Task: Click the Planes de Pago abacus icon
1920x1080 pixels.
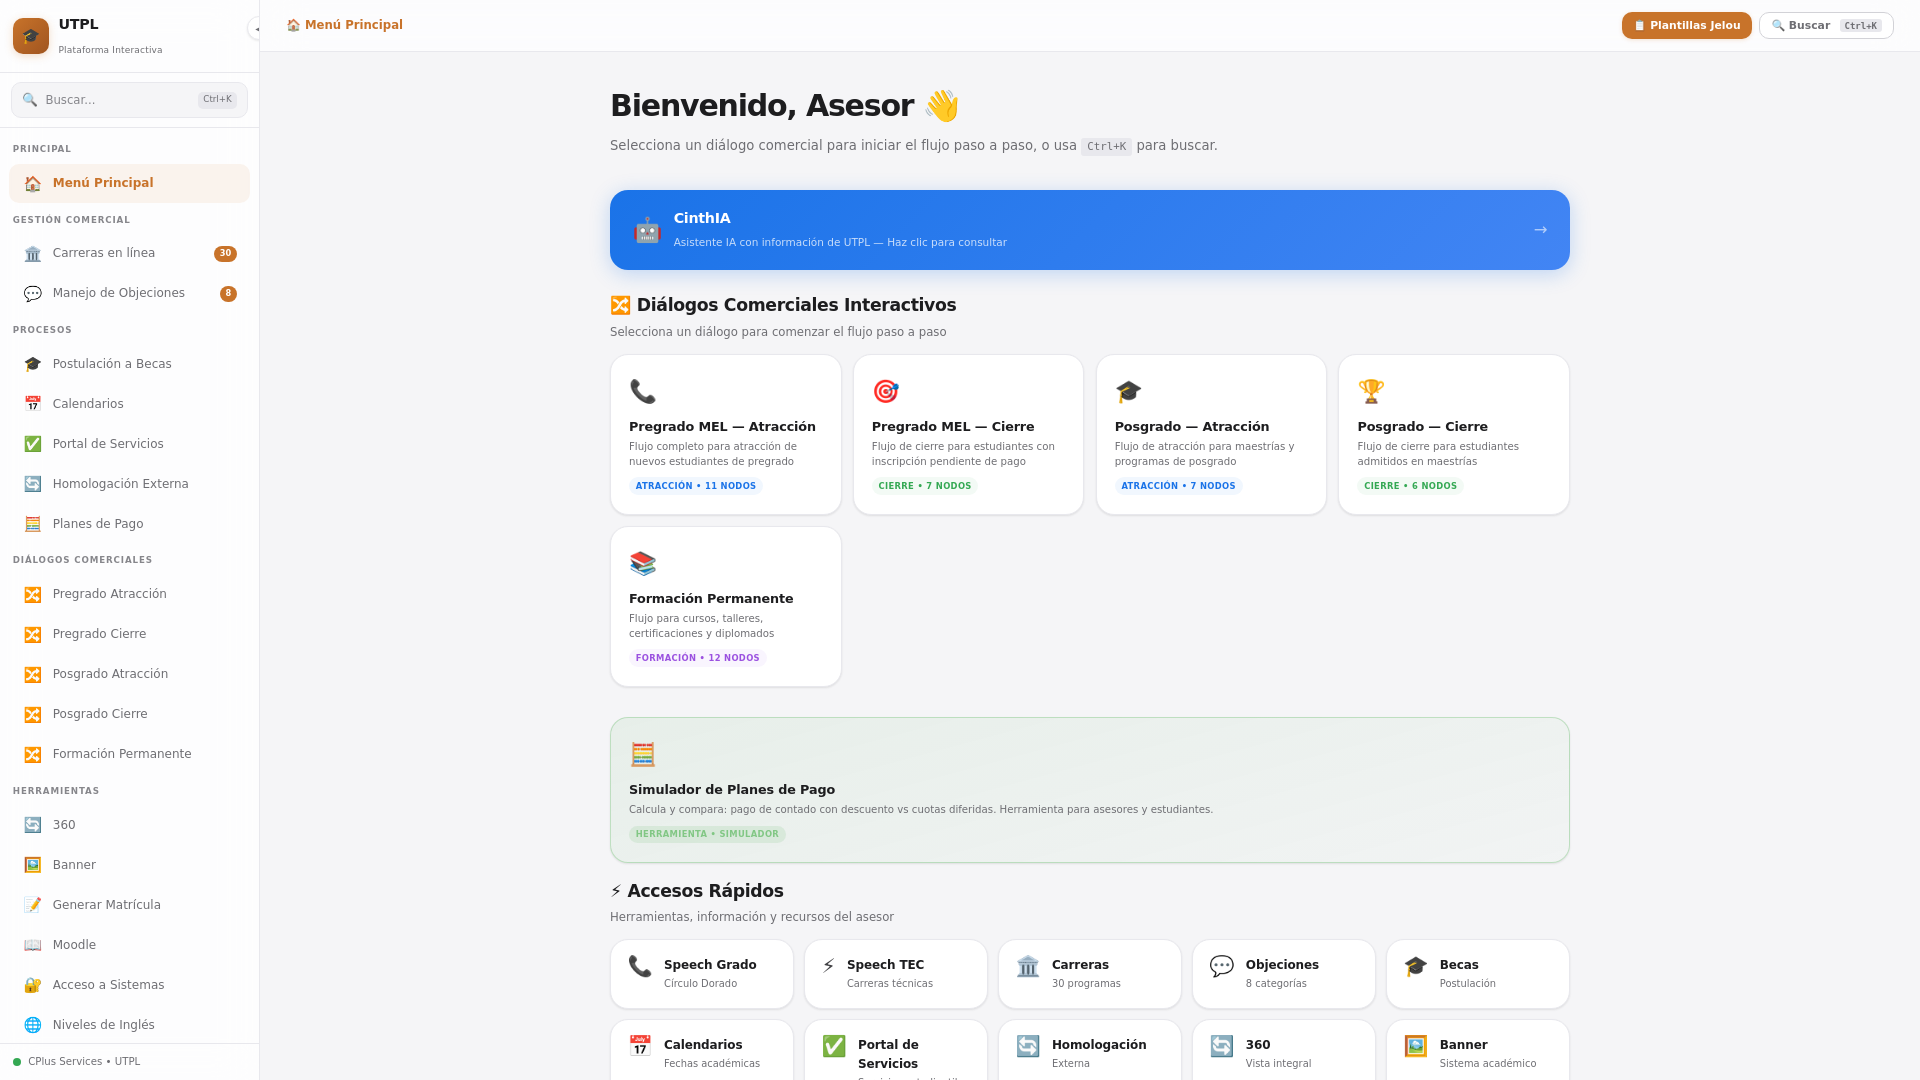Action: pyautogui.click(x=33, y=524)
